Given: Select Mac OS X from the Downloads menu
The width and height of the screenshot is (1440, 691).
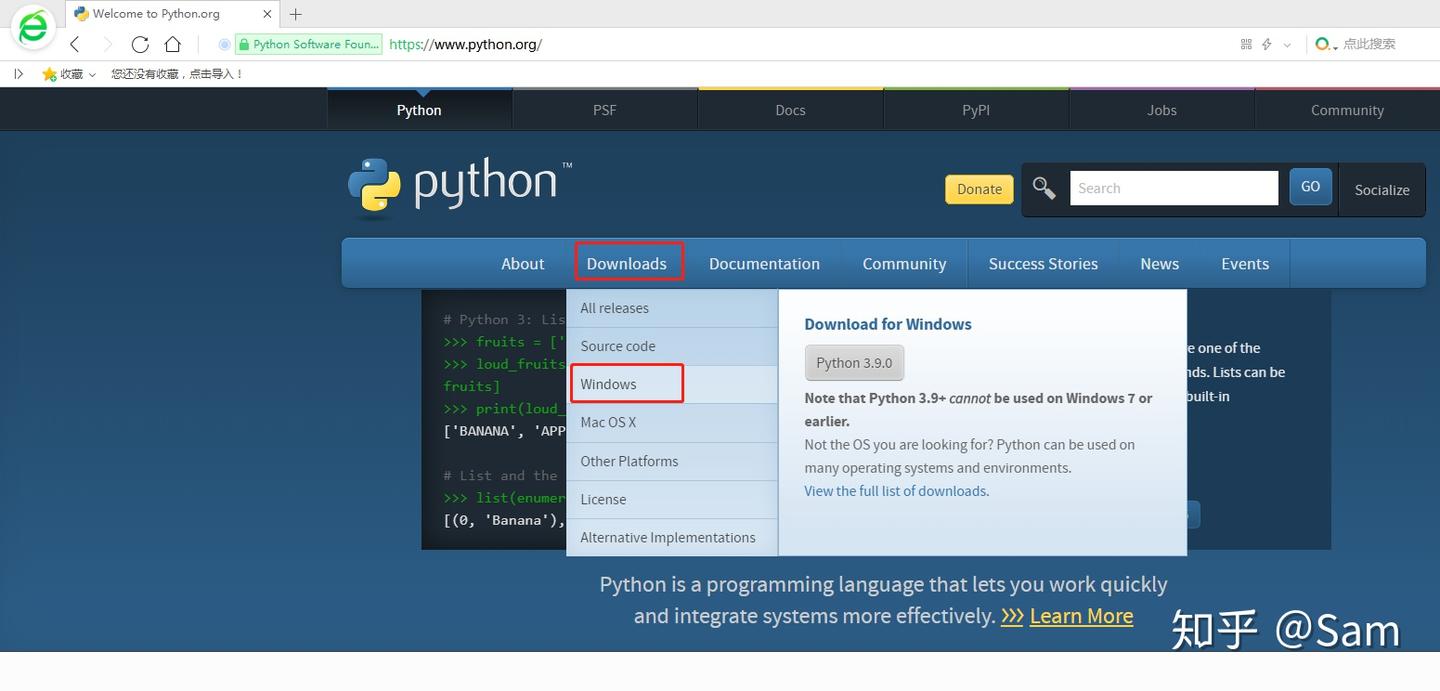Looking at the screenshot, I should coord(608,422).
